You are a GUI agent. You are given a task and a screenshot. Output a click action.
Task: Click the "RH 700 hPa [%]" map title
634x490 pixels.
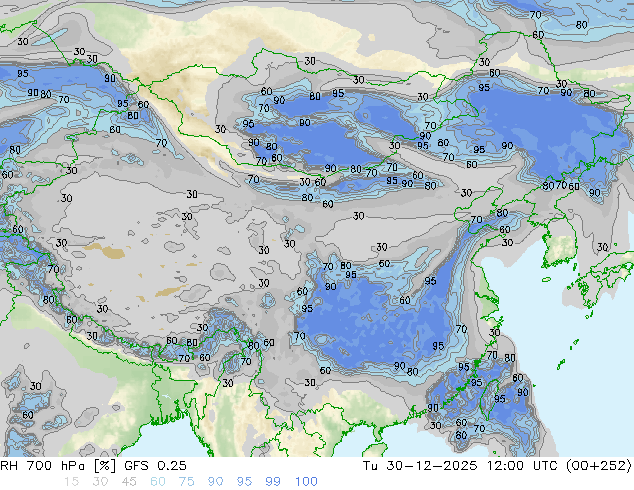58,466
